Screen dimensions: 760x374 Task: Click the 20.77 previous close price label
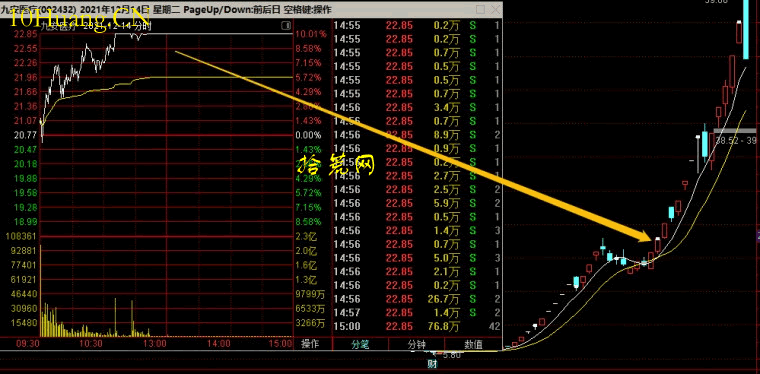click(26, 135)
